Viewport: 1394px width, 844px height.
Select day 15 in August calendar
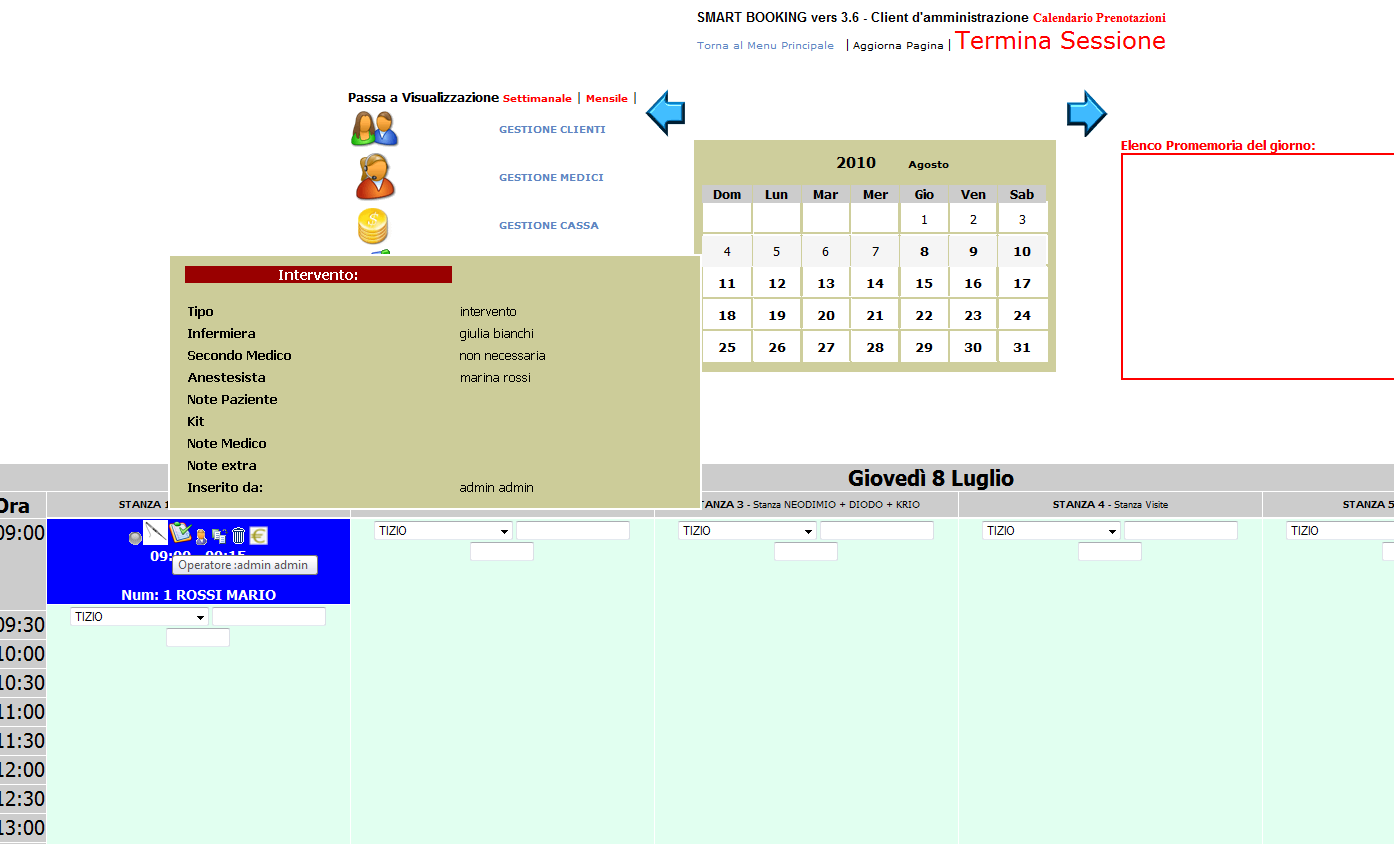(924, 283)
